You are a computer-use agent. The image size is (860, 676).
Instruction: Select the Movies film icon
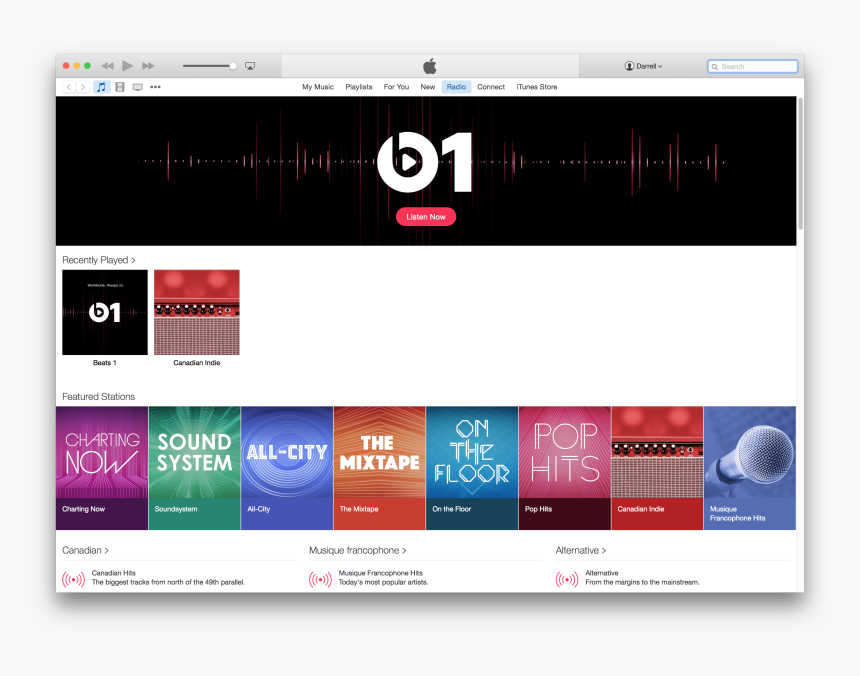tap(120, 87)
